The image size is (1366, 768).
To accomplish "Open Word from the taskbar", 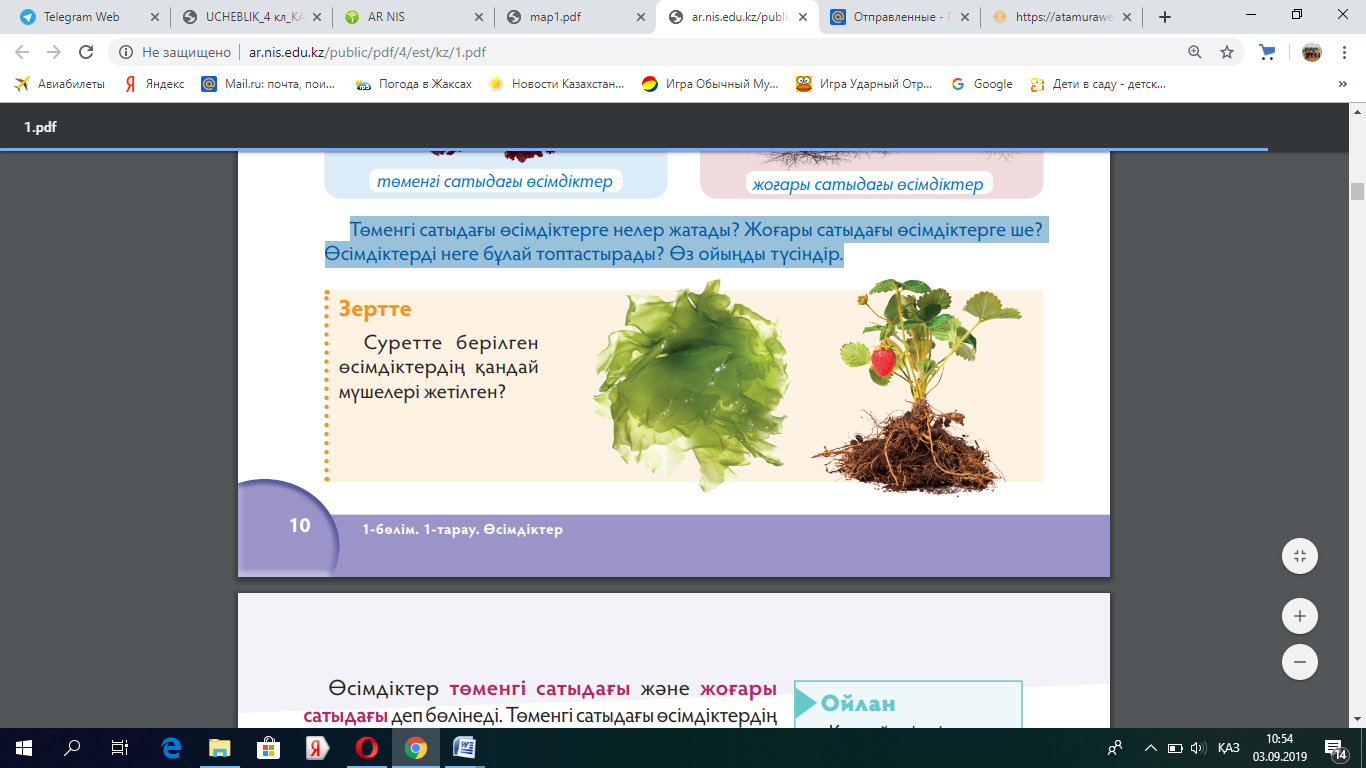I will coord(464,748).
